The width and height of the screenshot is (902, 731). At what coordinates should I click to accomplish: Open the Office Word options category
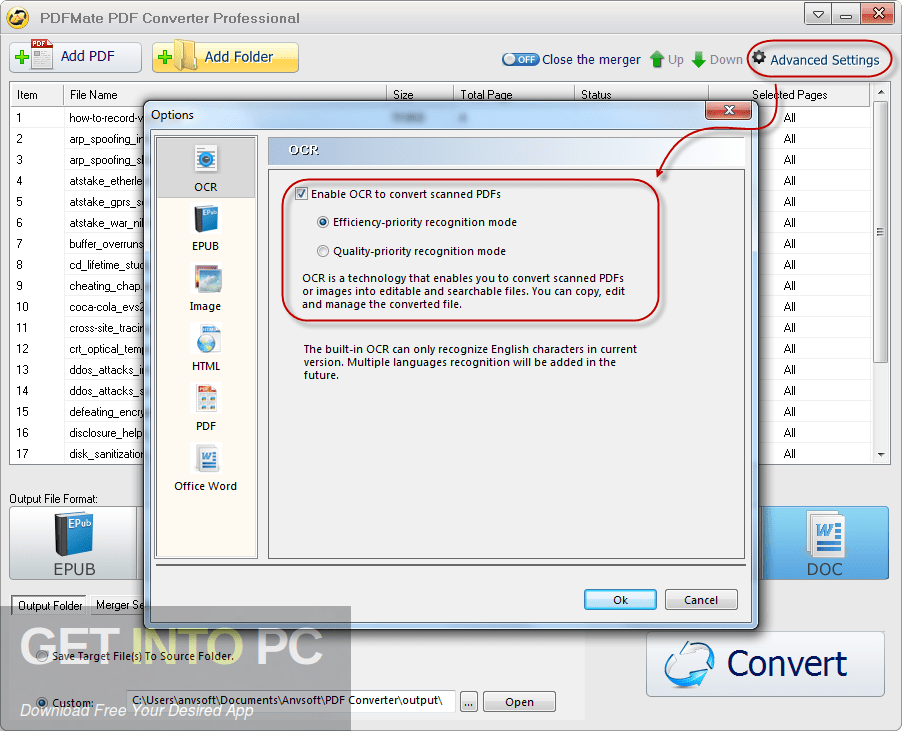[x=206, y=468]
